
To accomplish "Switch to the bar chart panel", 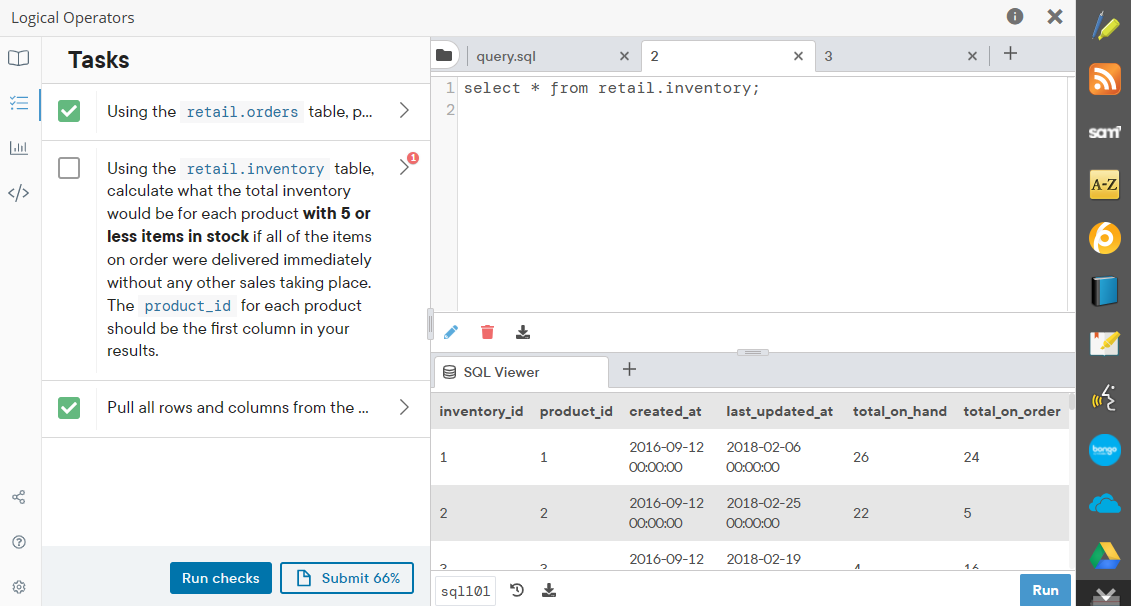I will 18,148.
